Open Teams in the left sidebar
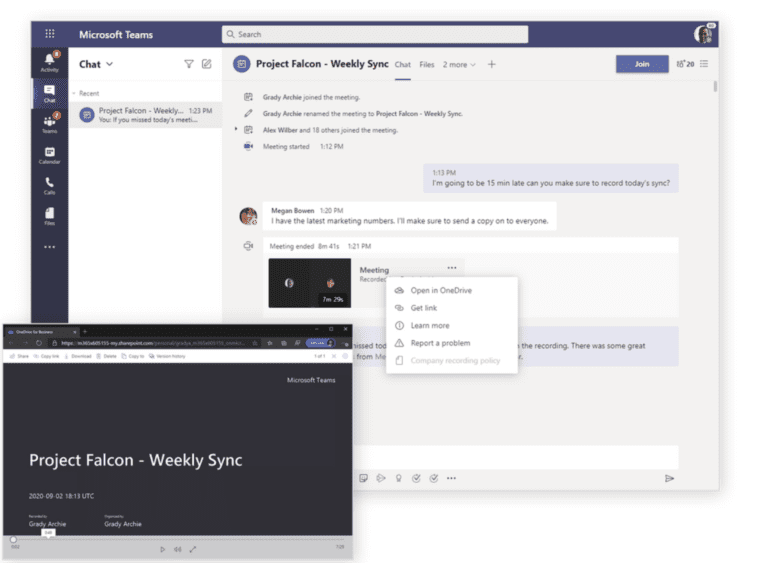 49,123
